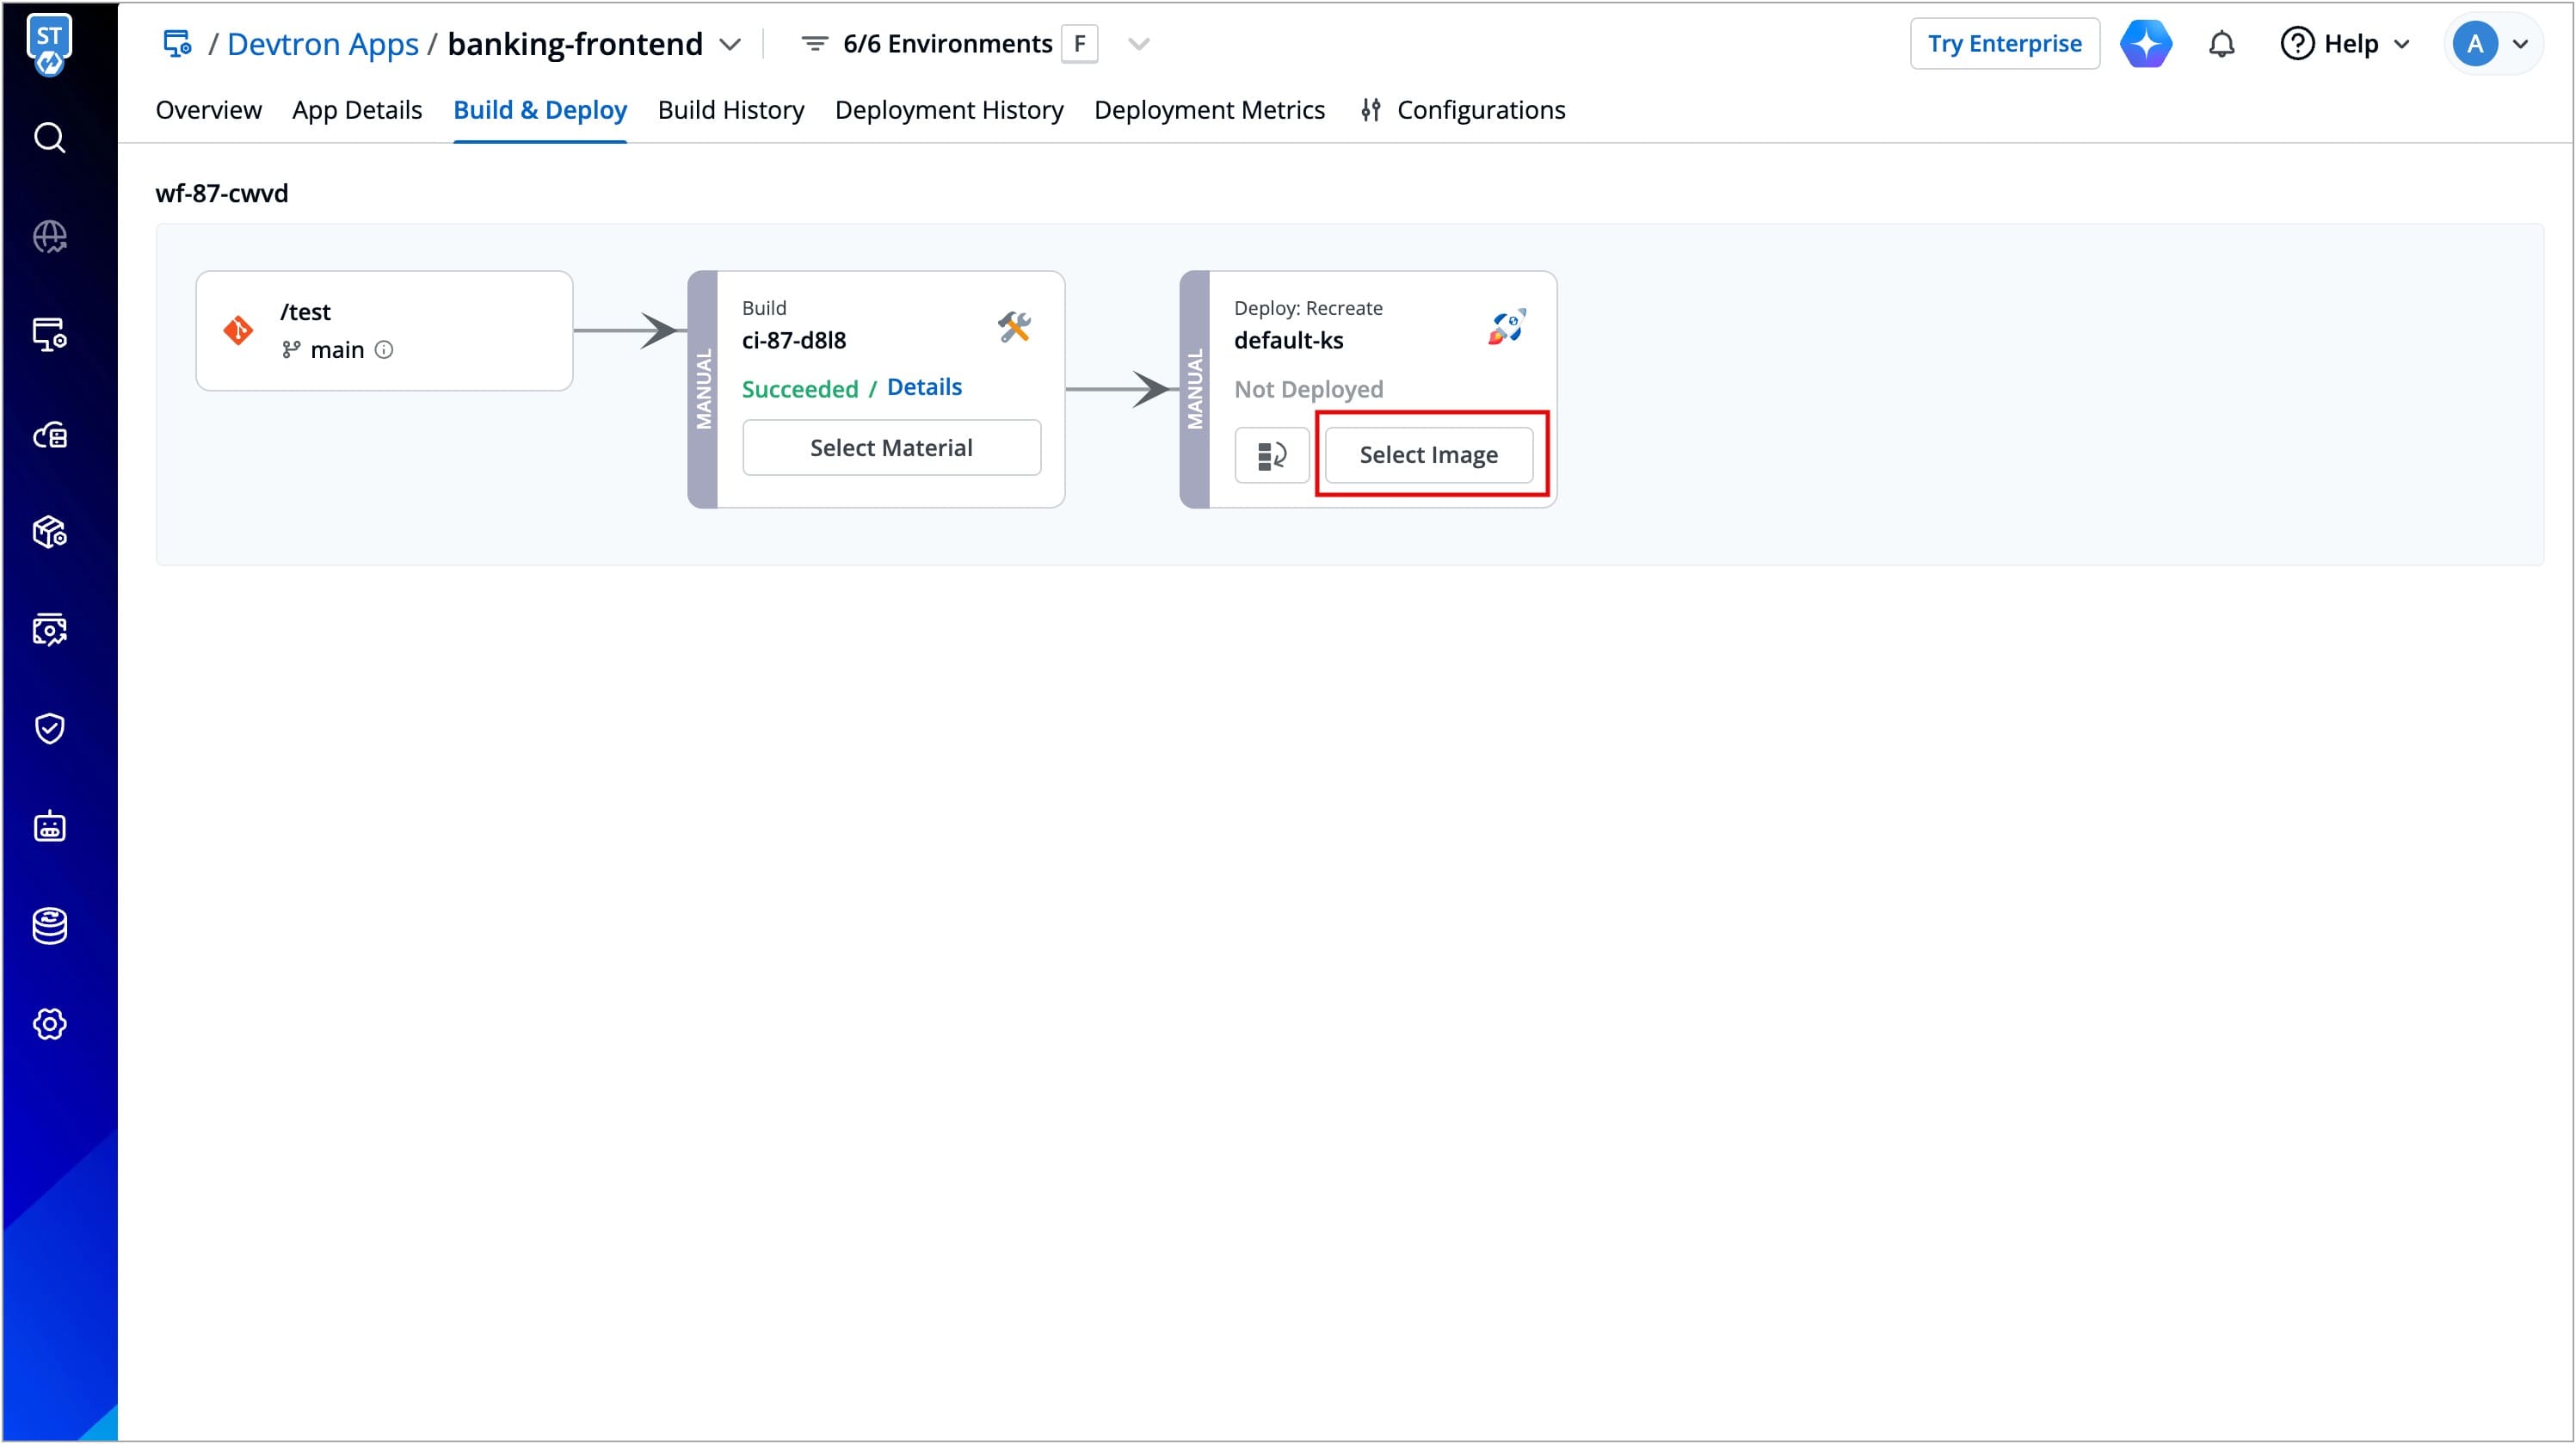
Task: Open the robot Jobs icon in the sidebar
Action: point(49,827)
